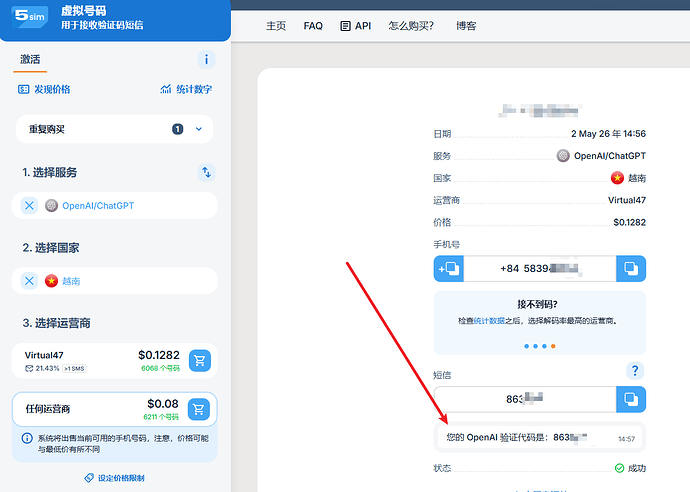Open the 统计数字 link
The height and width of the screenshot is (492, 690).
pos(194,89)
